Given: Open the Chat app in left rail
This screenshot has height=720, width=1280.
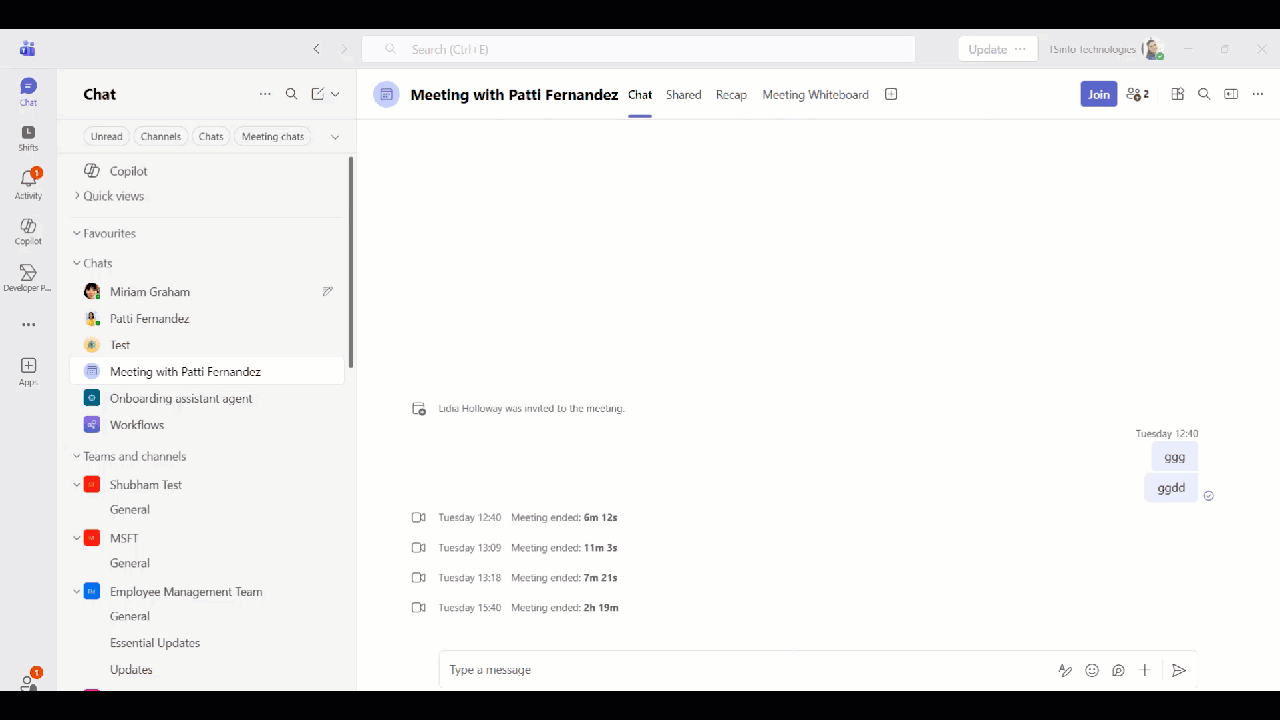Looking at the screenshot, I should (28, 92).
